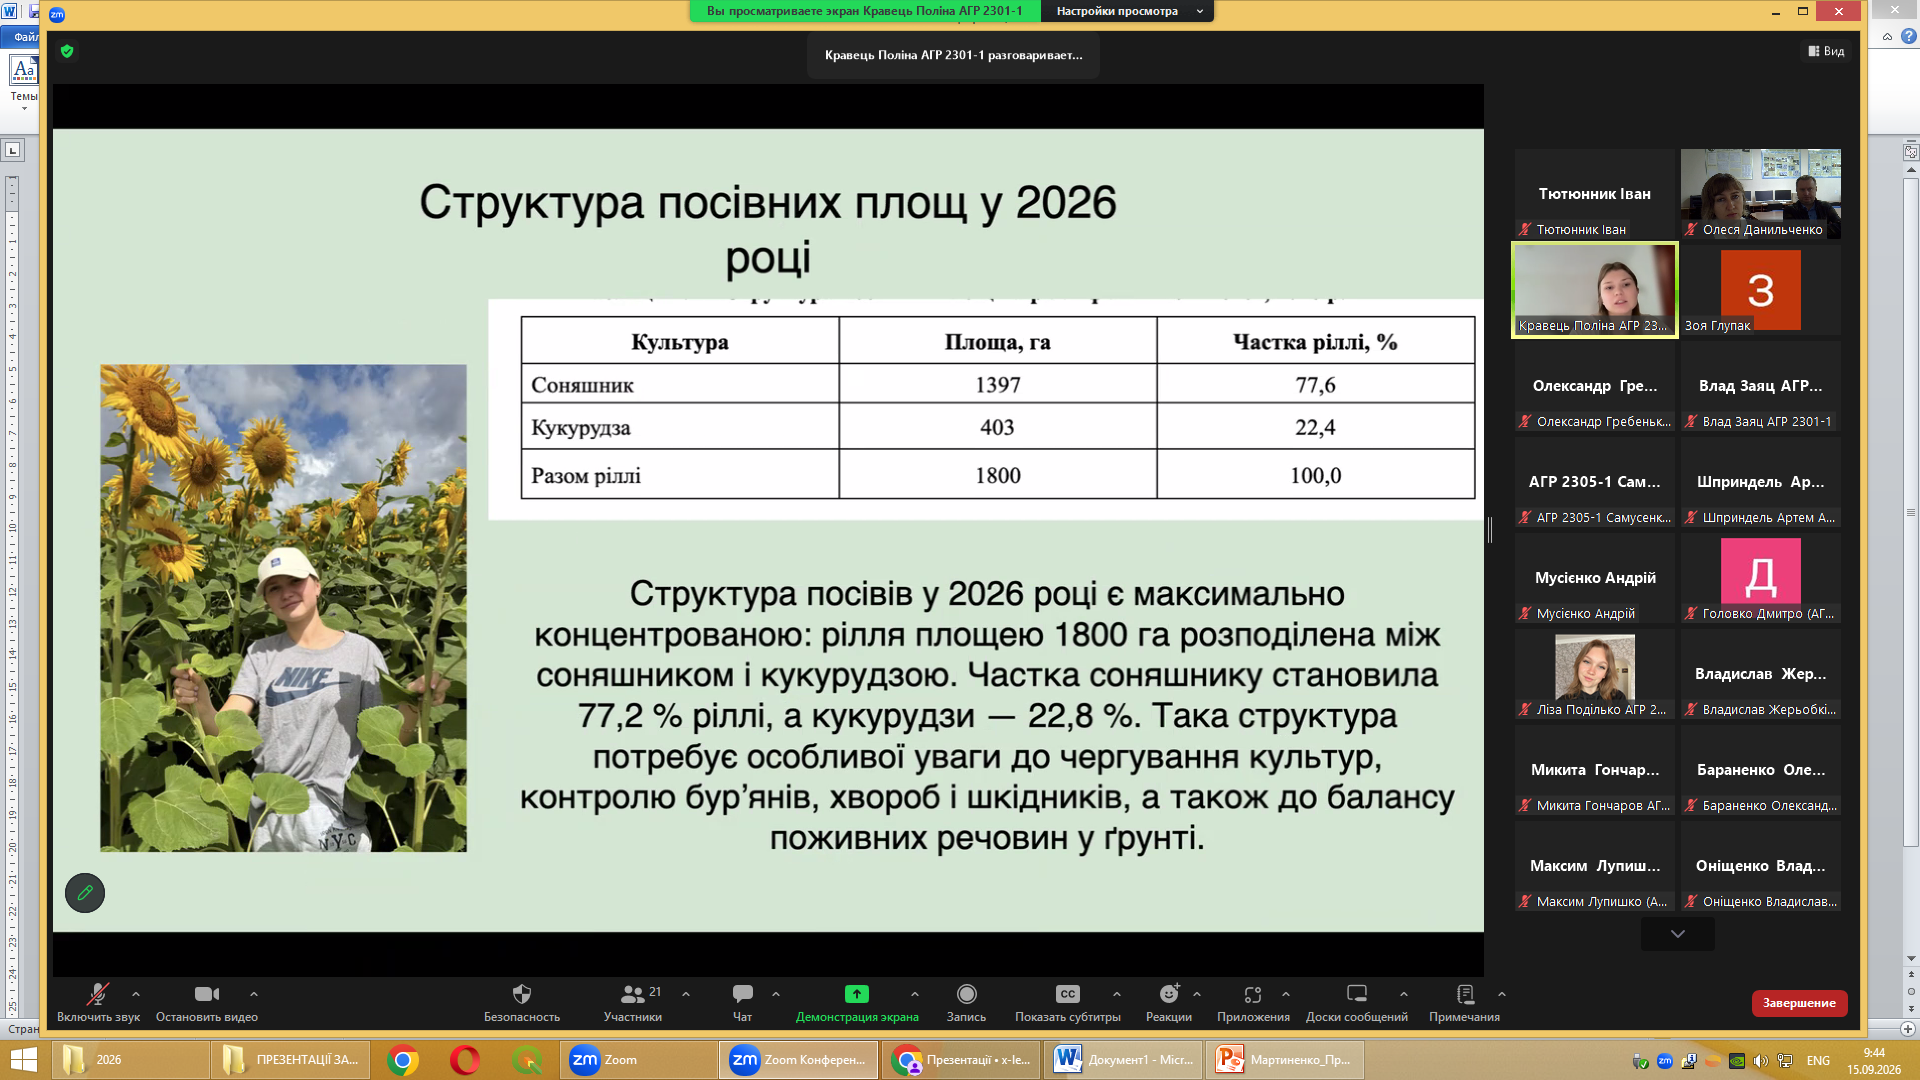The width and height of the screenshot is (1920, 1080).
Task: Switch to Zoom Конференция taskbar item
Action: (x=799, y=1060)
